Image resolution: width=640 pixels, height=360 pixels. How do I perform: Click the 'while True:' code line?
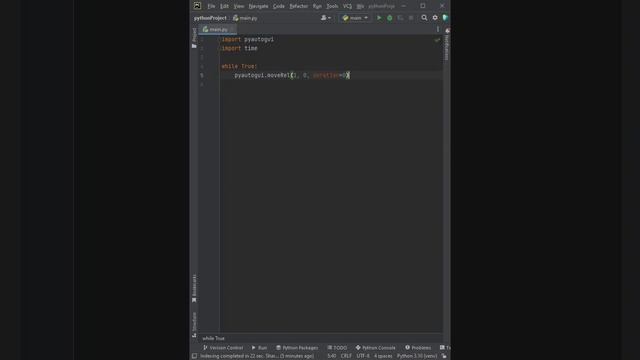239,66
